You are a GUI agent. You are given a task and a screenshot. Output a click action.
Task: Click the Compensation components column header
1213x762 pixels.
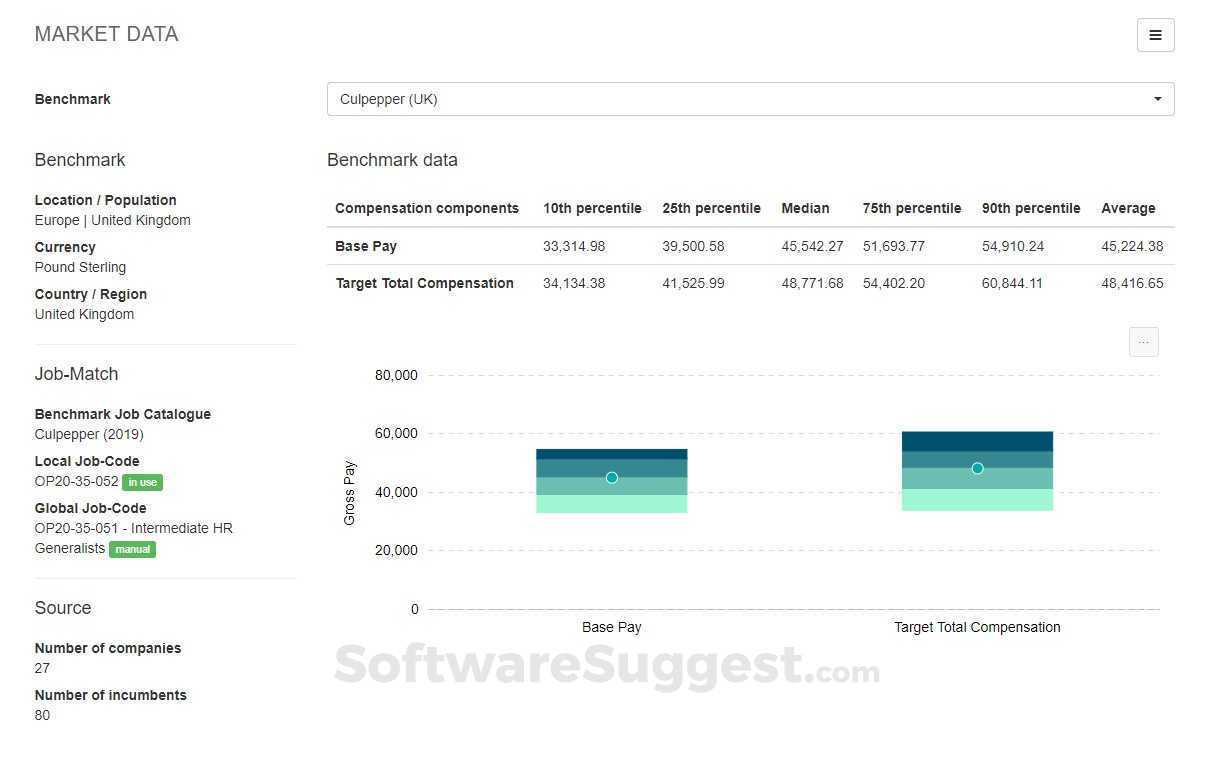coord(427,208)
